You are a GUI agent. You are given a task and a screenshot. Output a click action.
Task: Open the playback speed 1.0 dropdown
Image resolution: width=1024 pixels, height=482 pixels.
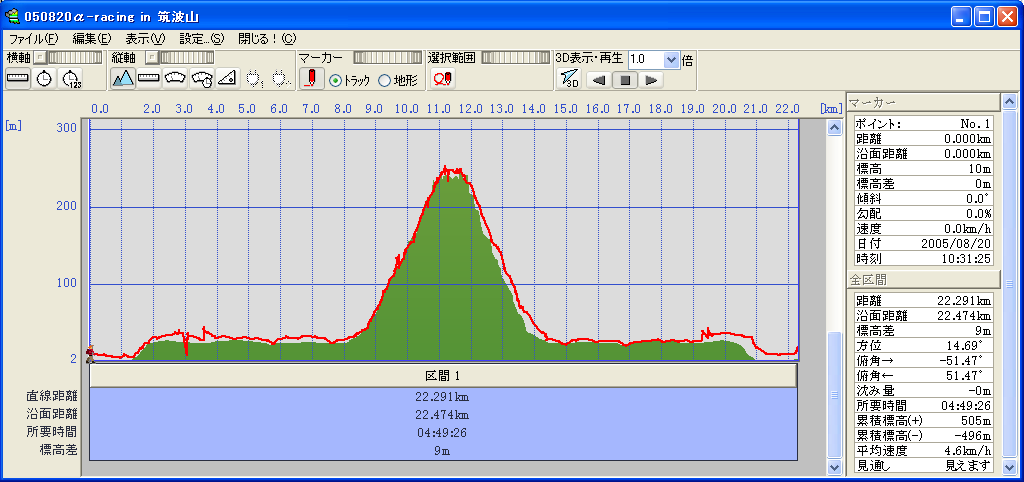pyautogui.click(x=671, y=59)
